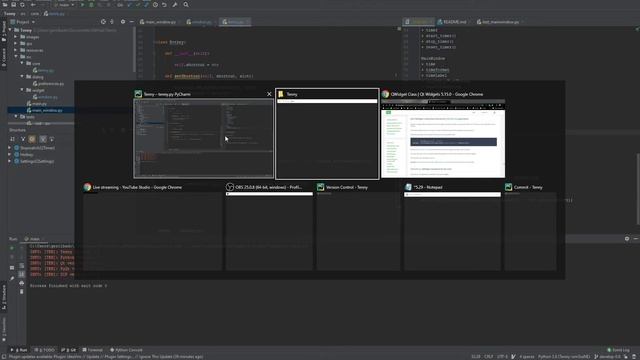The height and width of the screenshot is (360, 640).
Task: Open the Project view dropdown
Action: 22,22
